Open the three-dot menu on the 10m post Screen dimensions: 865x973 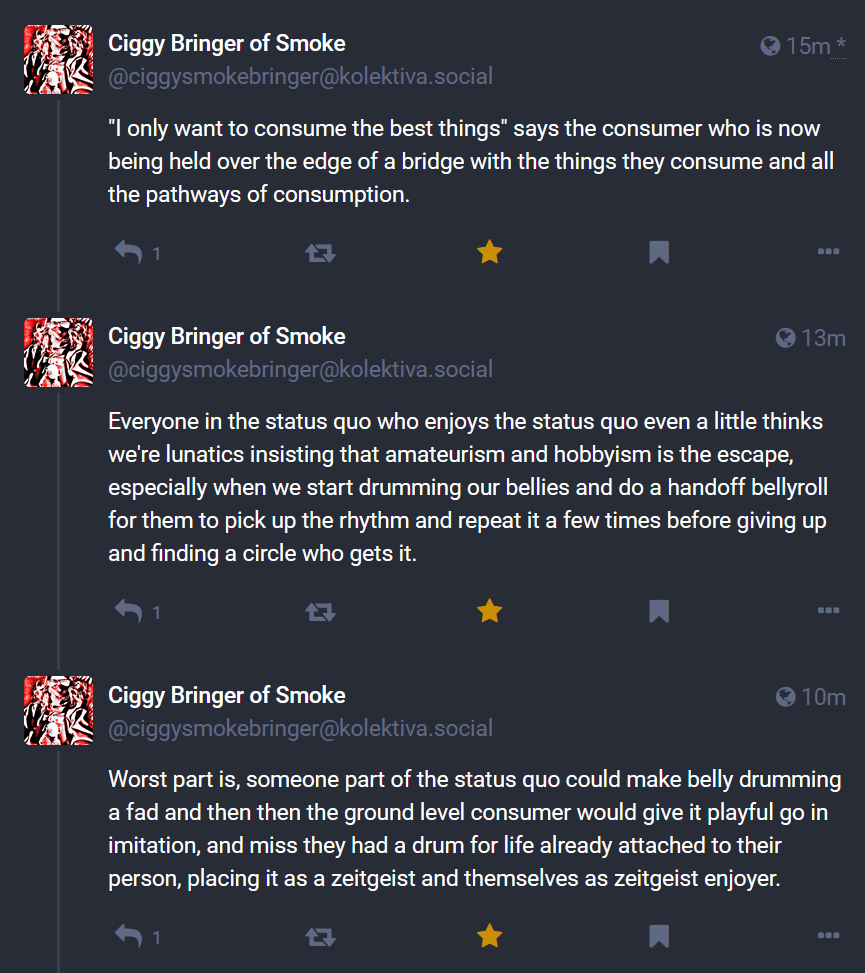[x=827, y=936]
